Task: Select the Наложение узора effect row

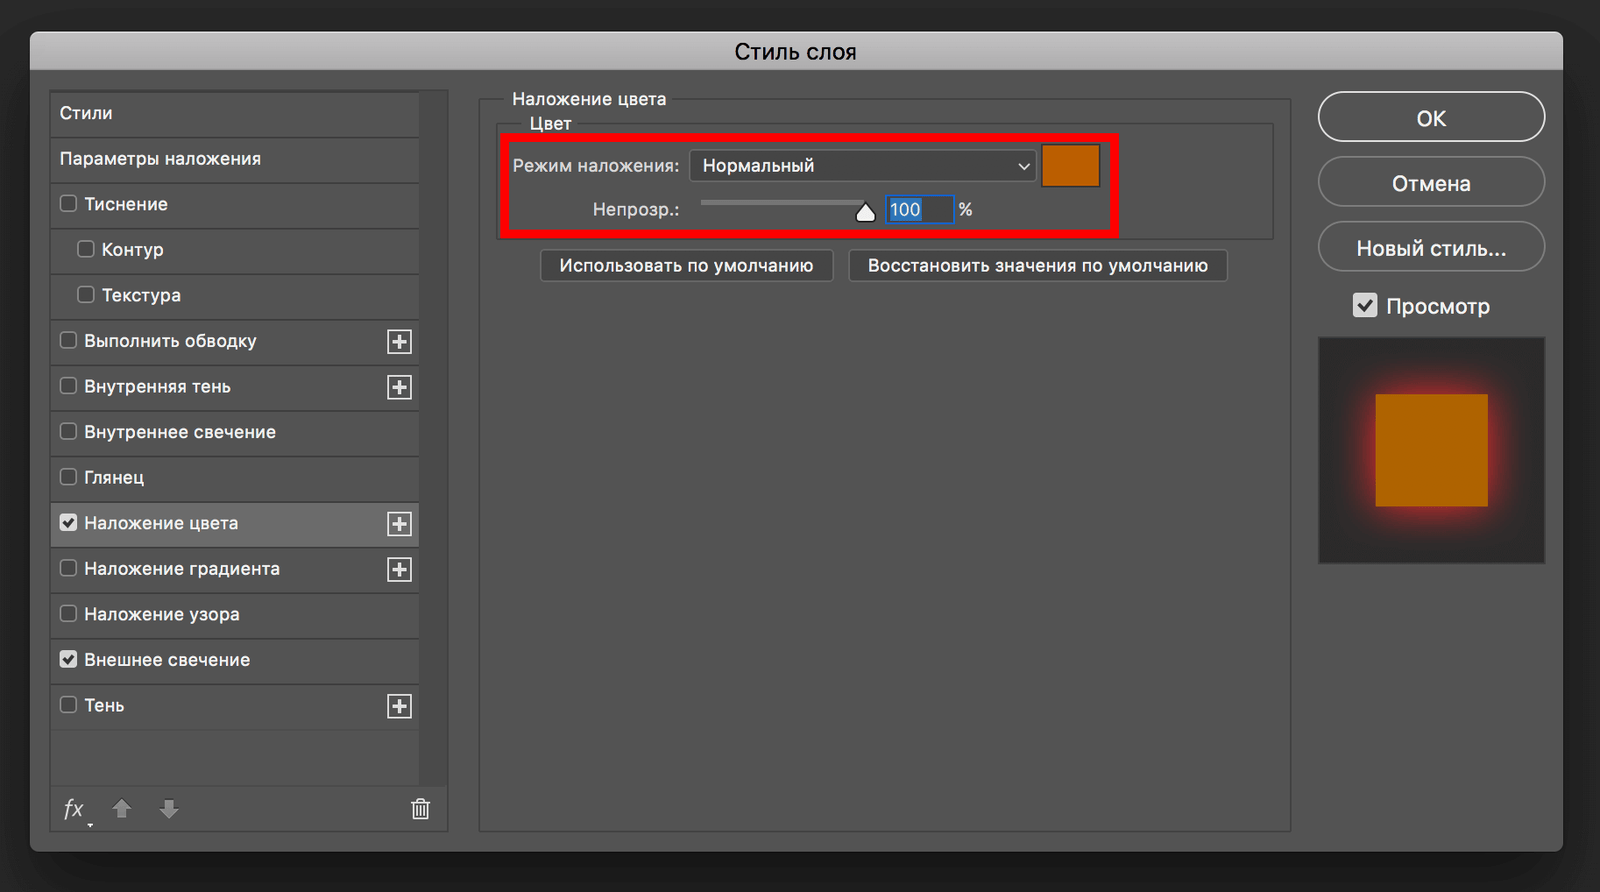Action: pyautogui.click(x=234, y=615)
